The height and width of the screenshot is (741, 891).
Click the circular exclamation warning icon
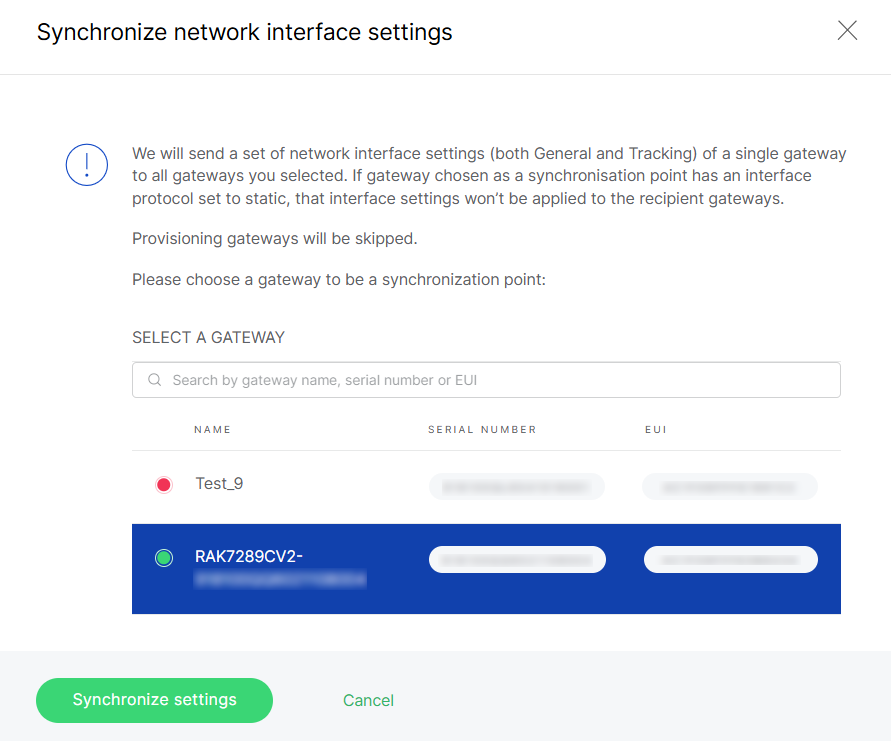coord(86,165)
